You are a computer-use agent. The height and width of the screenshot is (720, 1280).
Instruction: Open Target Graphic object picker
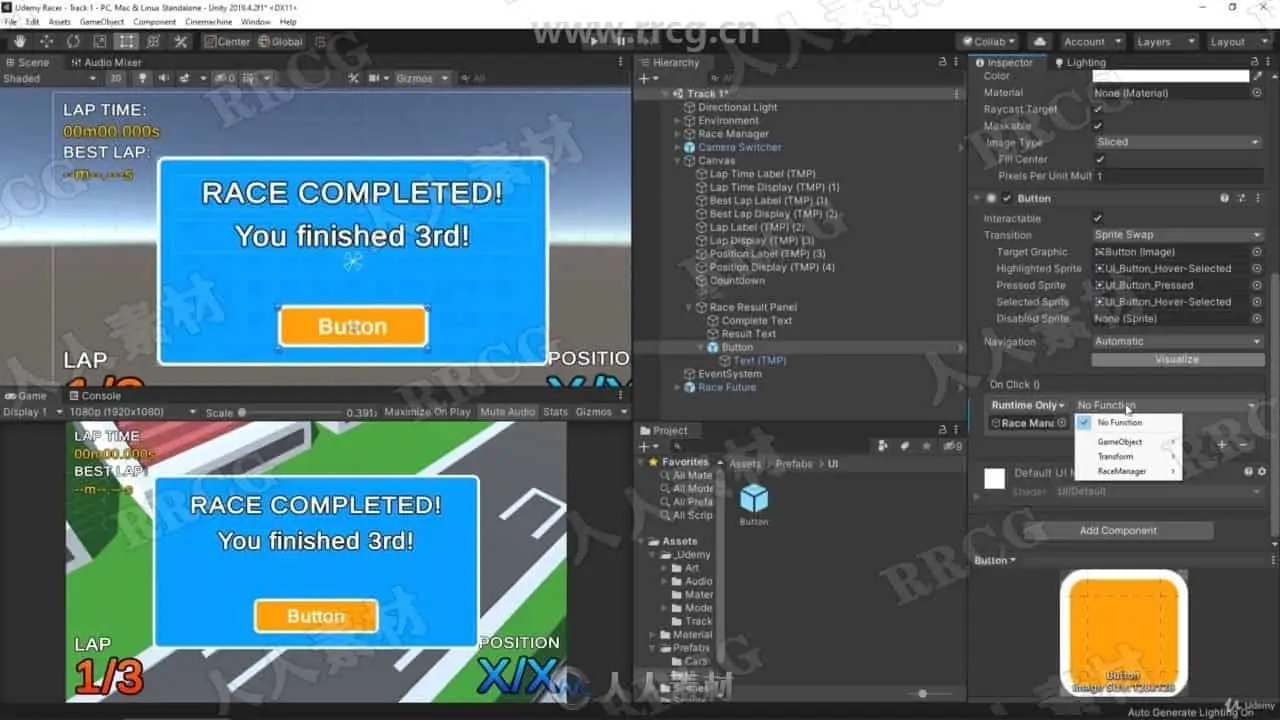[1257, 252]
